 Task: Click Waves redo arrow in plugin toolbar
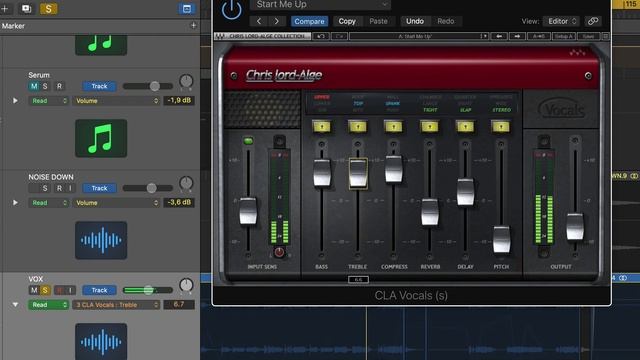(339, 36)
